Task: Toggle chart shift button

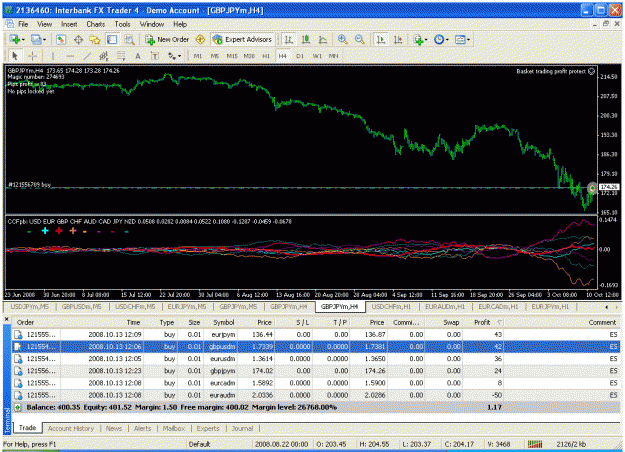Action: click(x=398, y=39)
